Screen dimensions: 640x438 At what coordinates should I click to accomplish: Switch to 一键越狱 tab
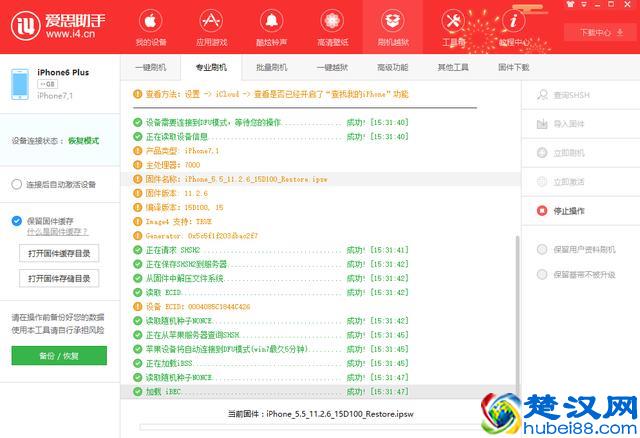(x=332, y=67)
